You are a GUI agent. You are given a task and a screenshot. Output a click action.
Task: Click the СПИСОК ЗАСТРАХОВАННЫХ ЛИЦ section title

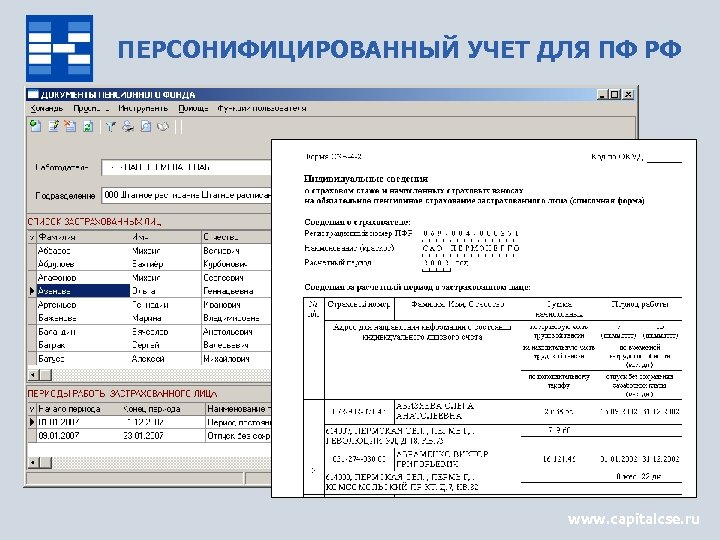94,222
